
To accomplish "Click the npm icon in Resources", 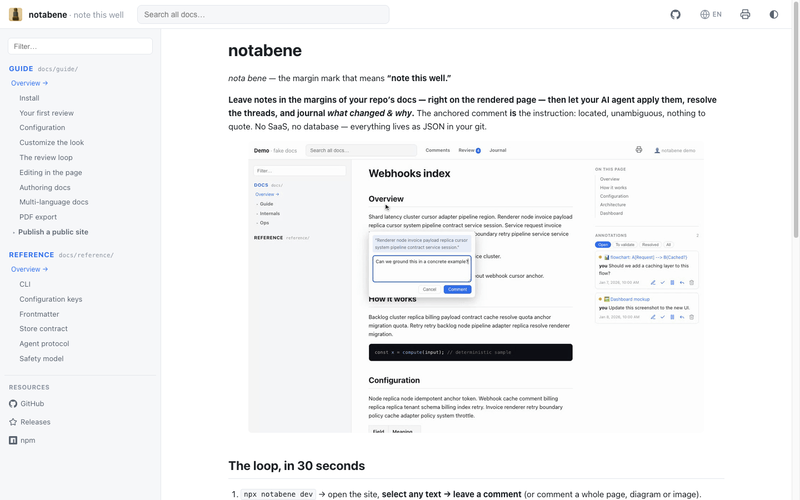I will click(x=13, y=440).
